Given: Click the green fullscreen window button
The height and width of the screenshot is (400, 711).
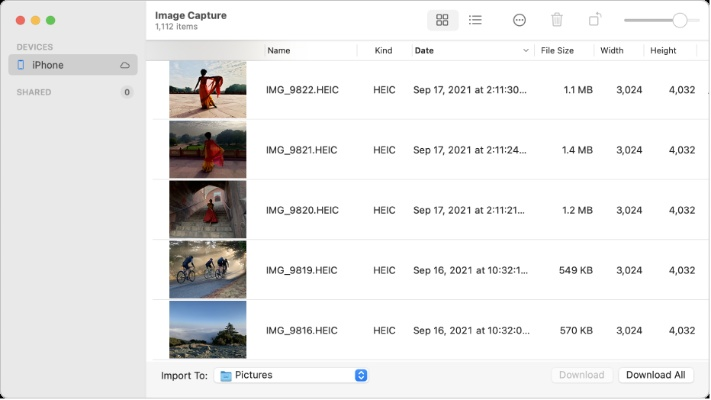Looking at the screenshot, I should [x=51, y=20].
